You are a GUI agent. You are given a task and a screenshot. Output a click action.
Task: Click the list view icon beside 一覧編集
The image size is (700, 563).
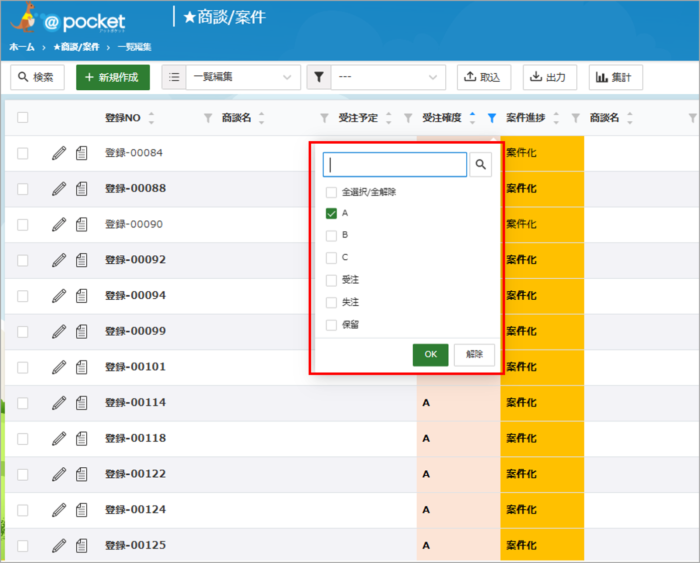174,77
